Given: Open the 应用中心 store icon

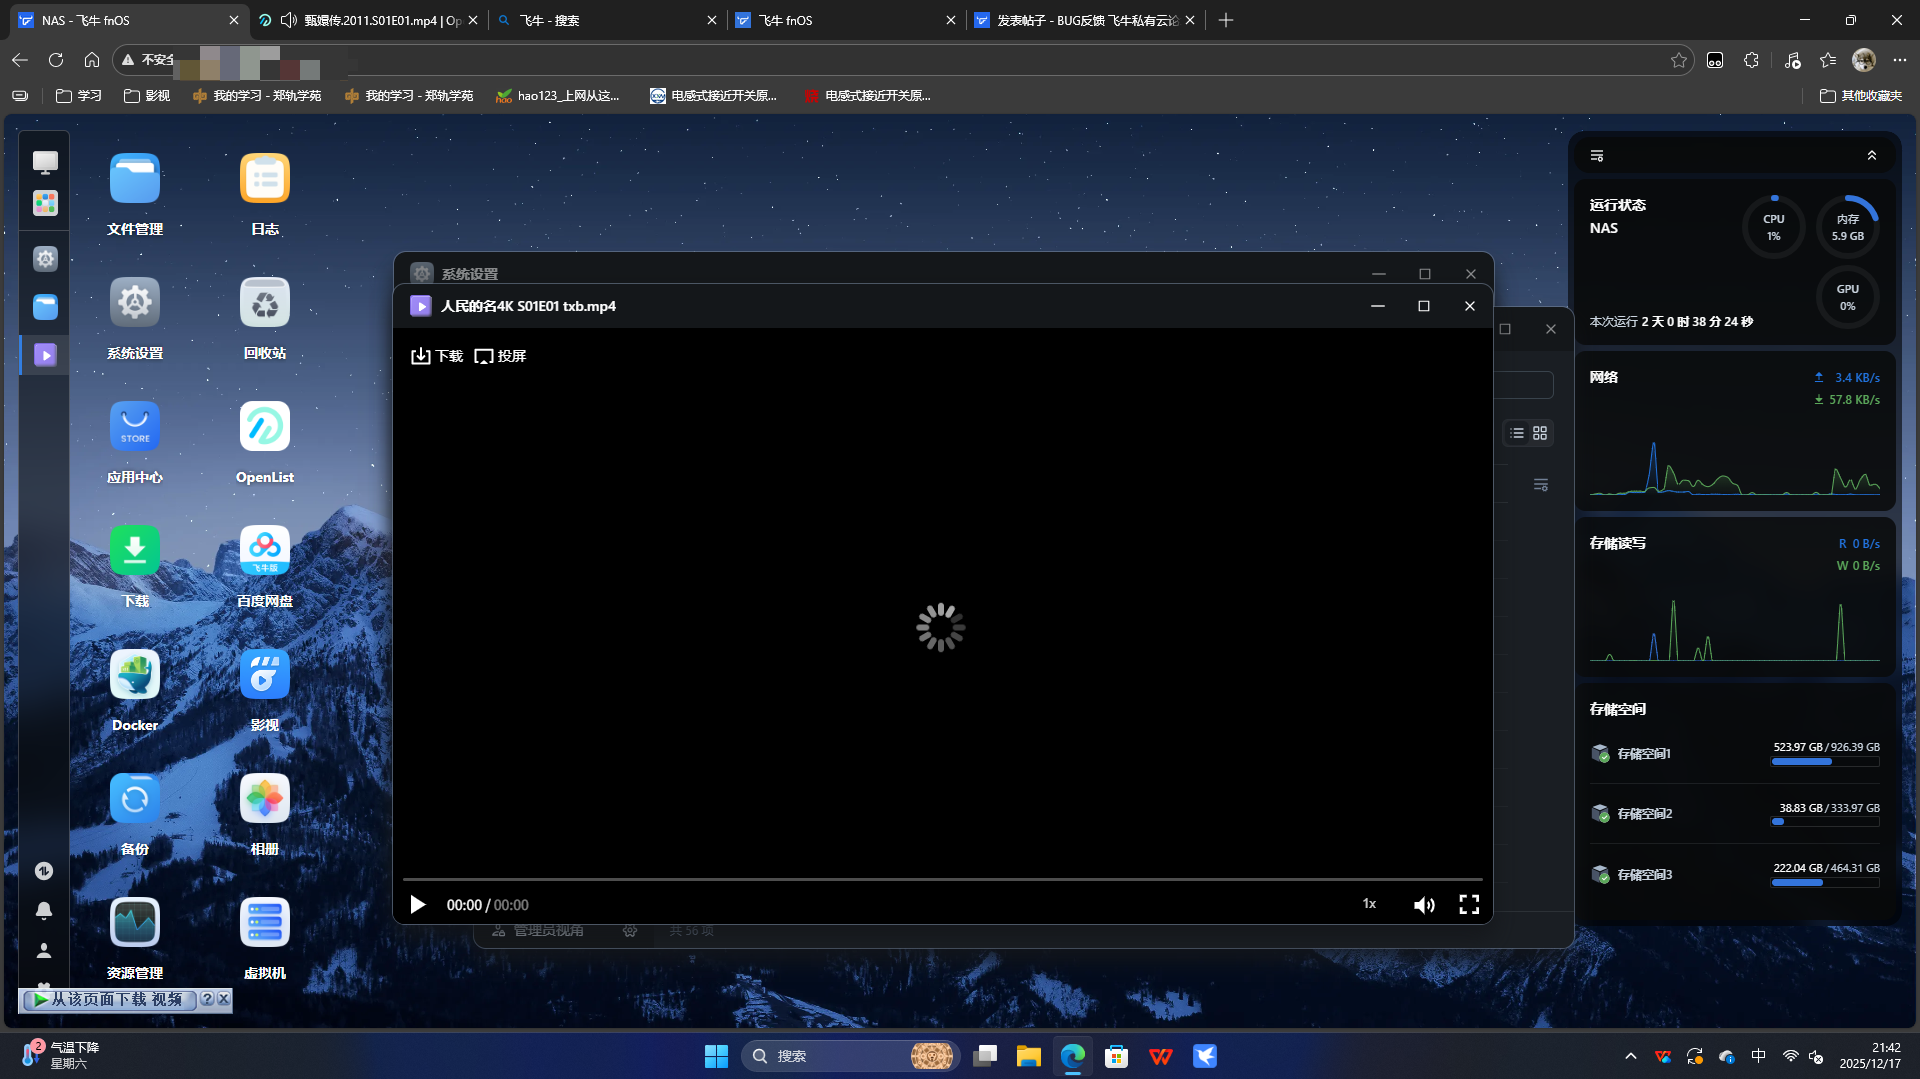Looking at the screenshot, I should pos(134,427).
